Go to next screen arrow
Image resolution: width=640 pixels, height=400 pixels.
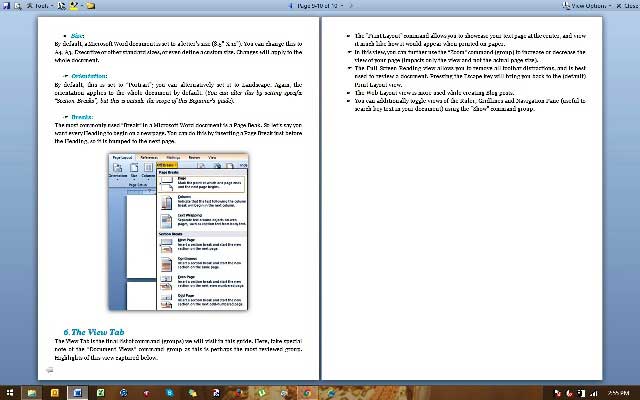point(351,6)
